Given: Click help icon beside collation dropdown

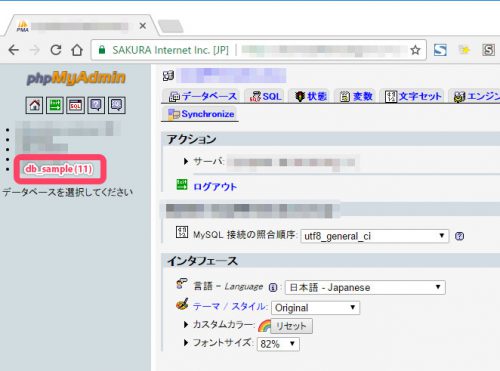Looking at the screenshot, I should [x=459, y=236].
